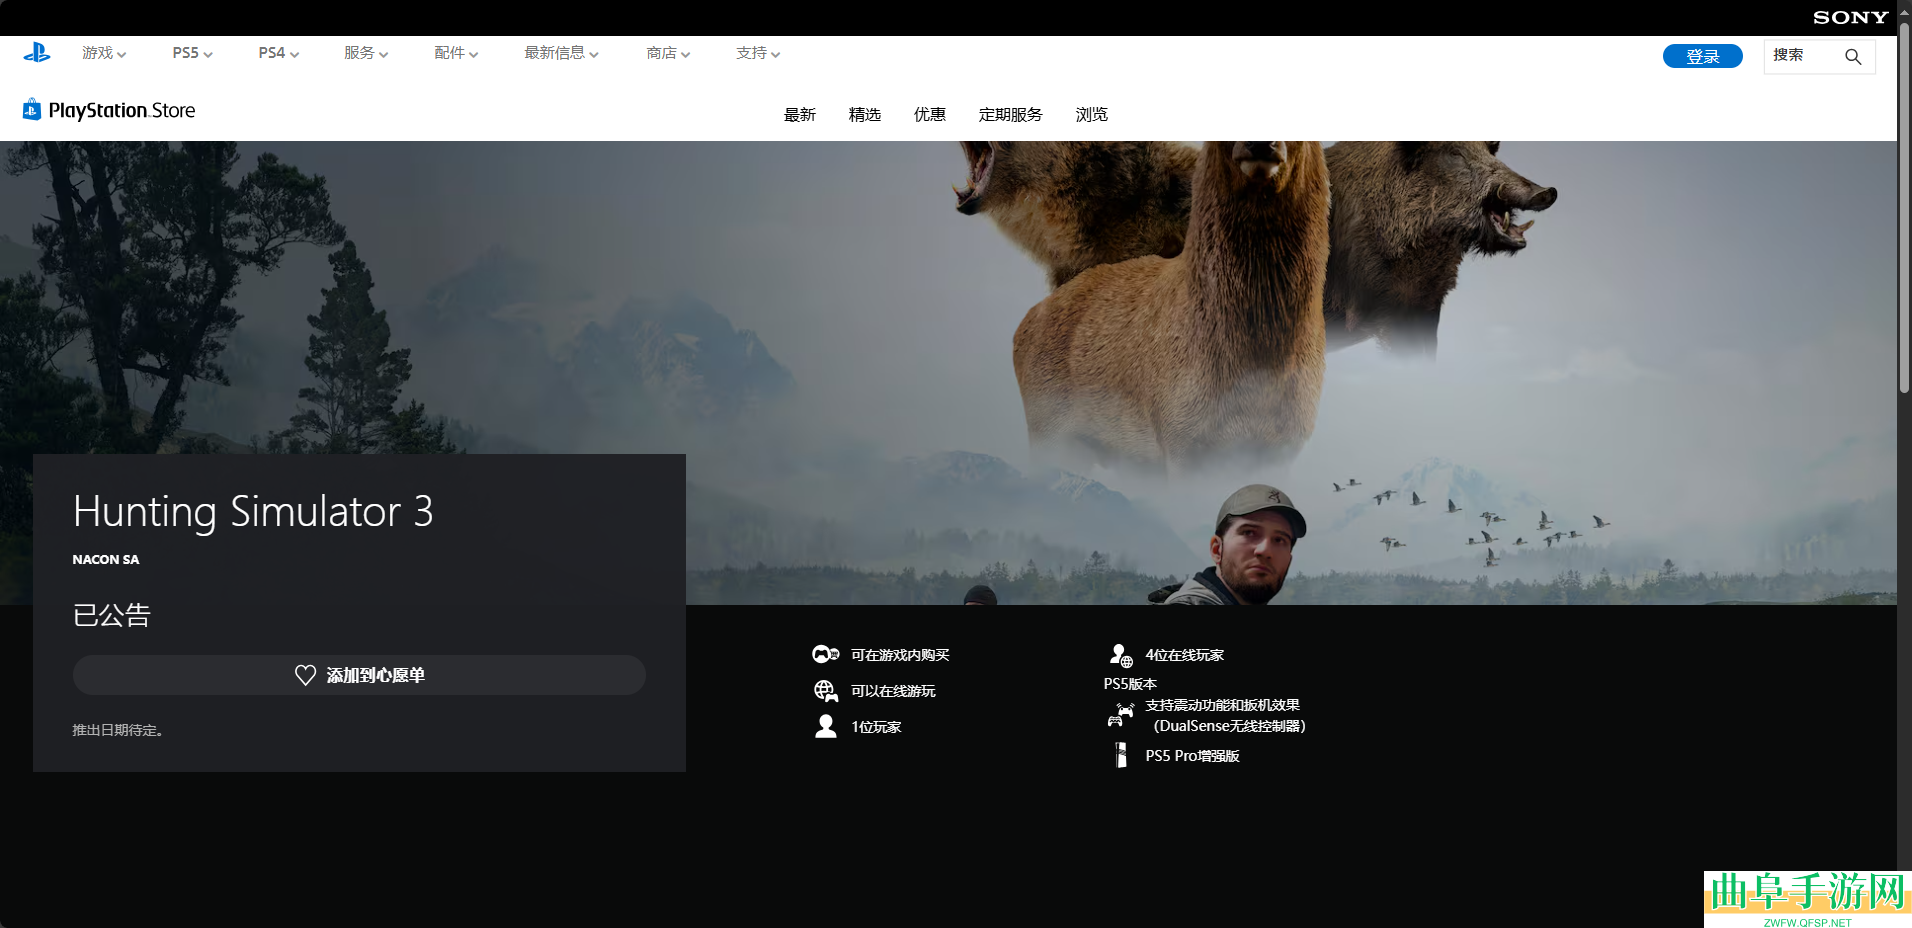1912x928 pixels.
Task: Expand the 配件 dropdown menu
Action: [x=456, y=53]
